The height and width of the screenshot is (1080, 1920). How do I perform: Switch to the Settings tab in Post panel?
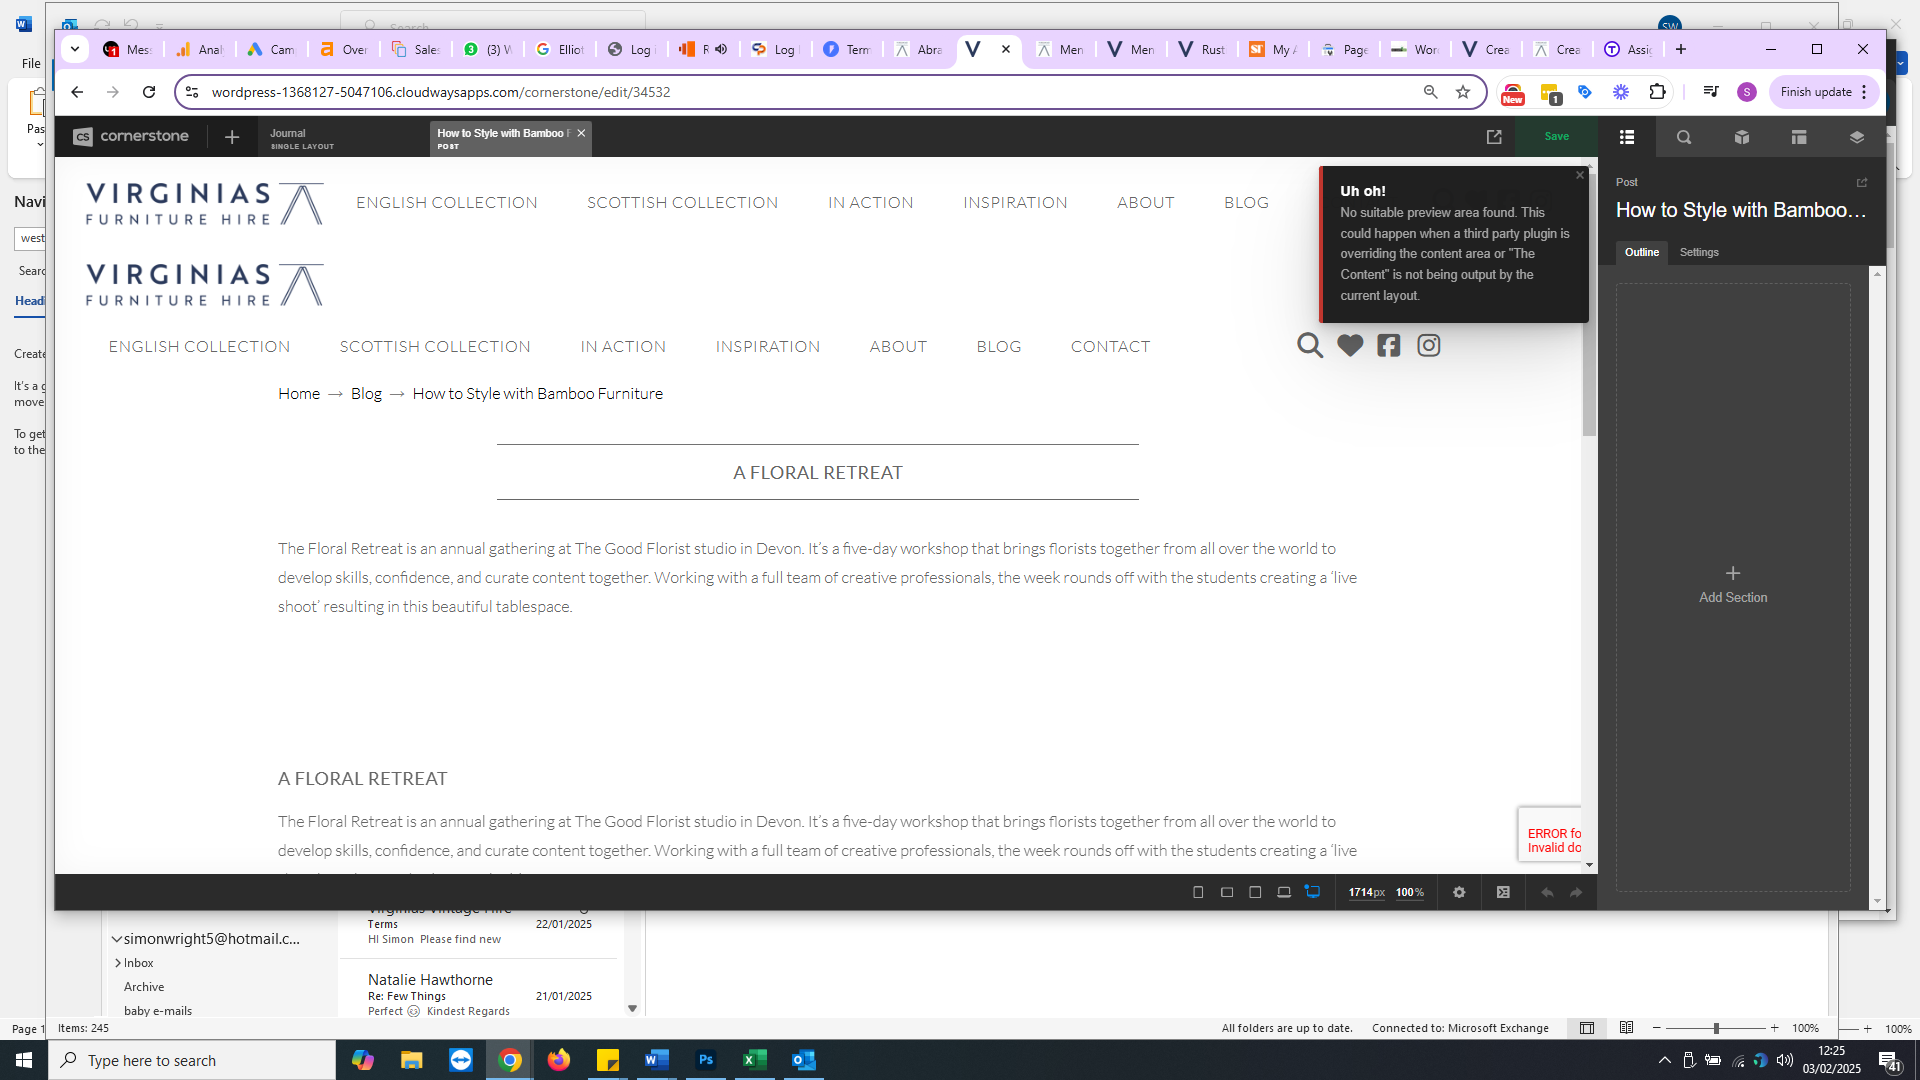pos(1699,252)
